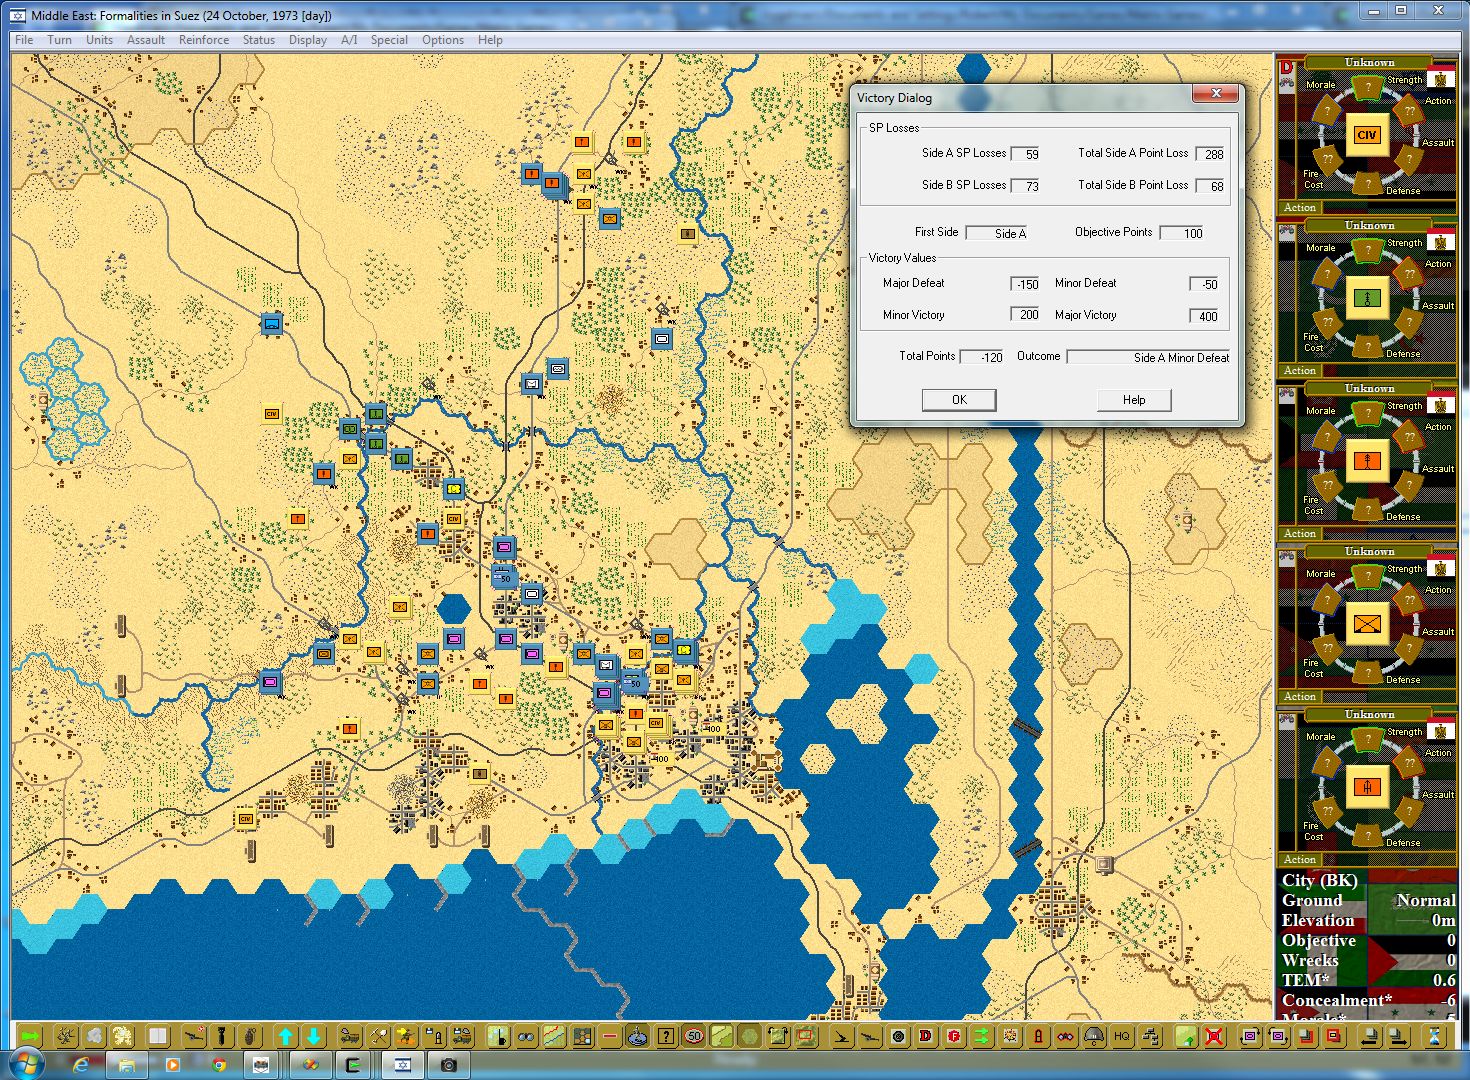Click the City (BK) terrain label
The height and width of the screenshot is (1080, 1470).
(x=1320, y=881)
